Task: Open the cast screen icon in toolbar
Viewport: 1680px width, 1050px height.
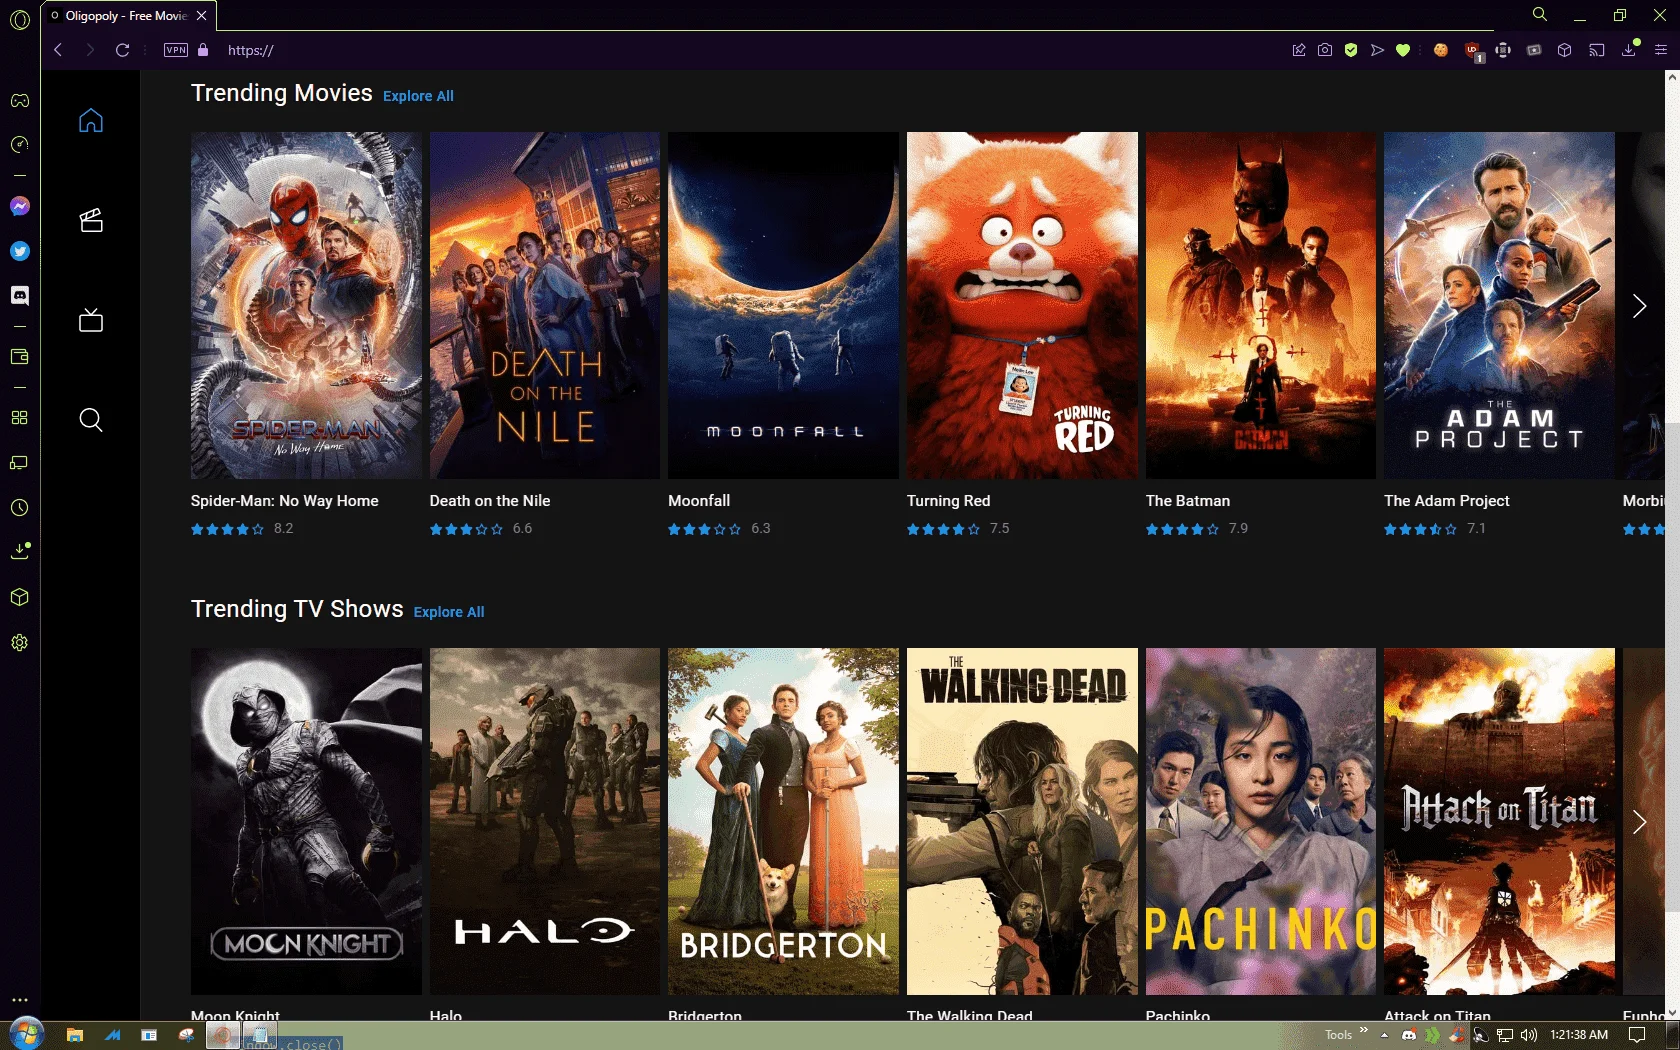Action: tap(1597, 50)
